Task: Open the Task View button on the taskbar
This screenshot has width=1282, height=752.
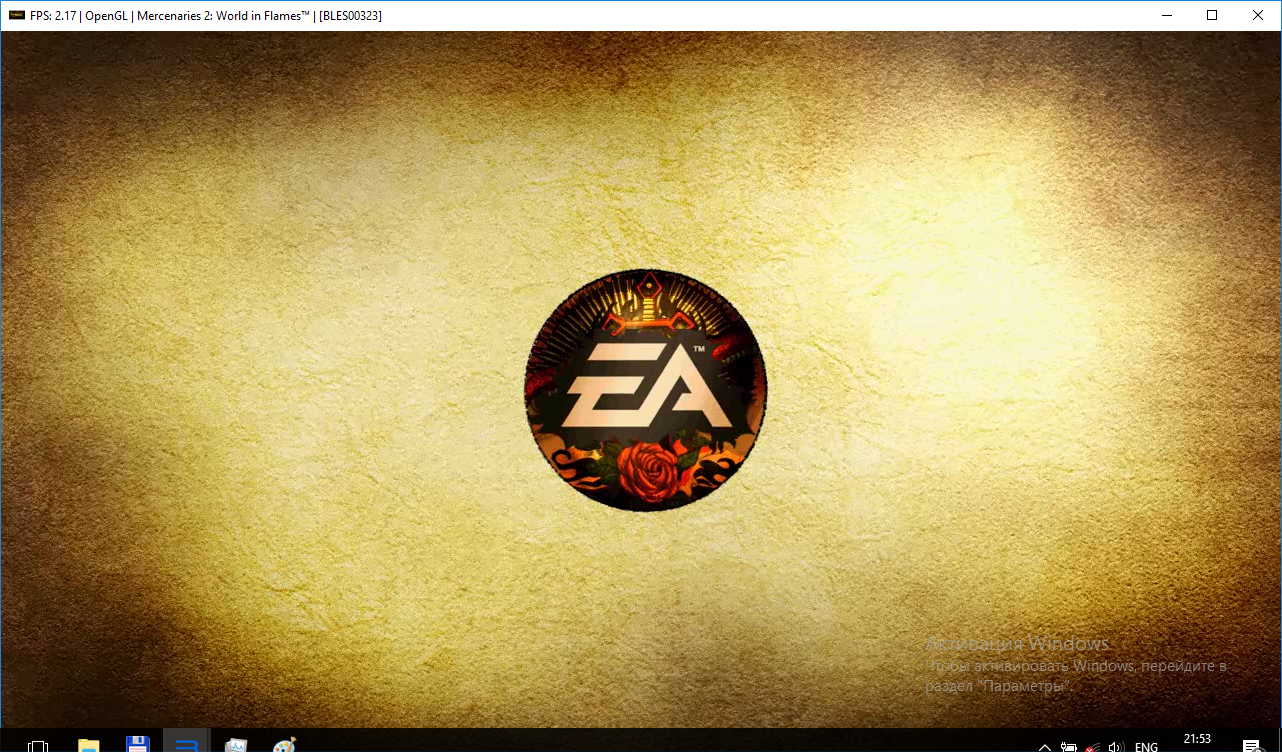Action: pyautogui.click(x=38, y=745)
